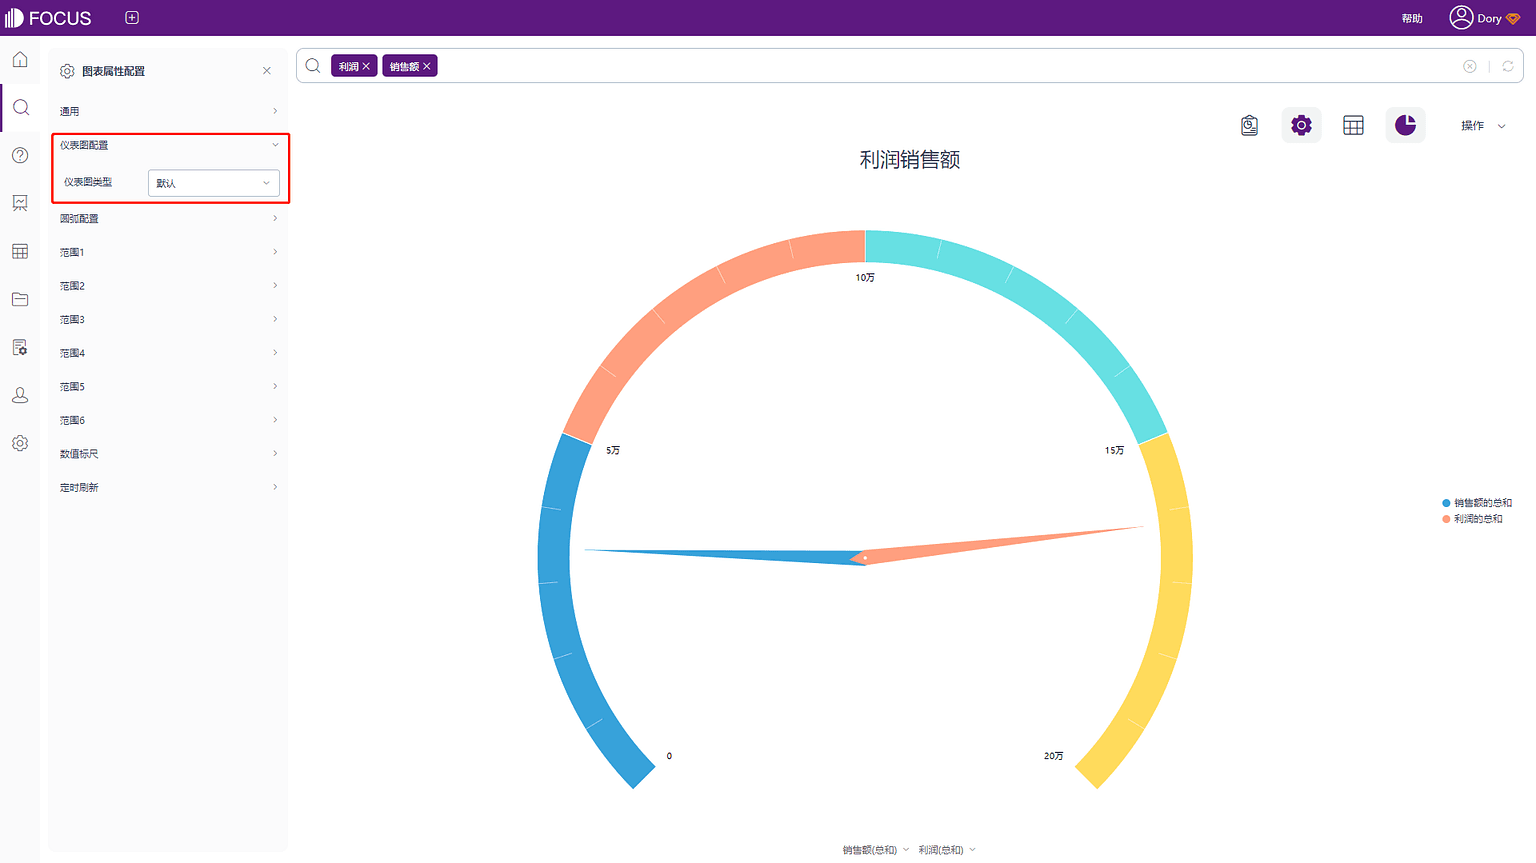Open the data management sidebar icon
The width and height of the screenshot is (1536, 863).
coord(20,347)
